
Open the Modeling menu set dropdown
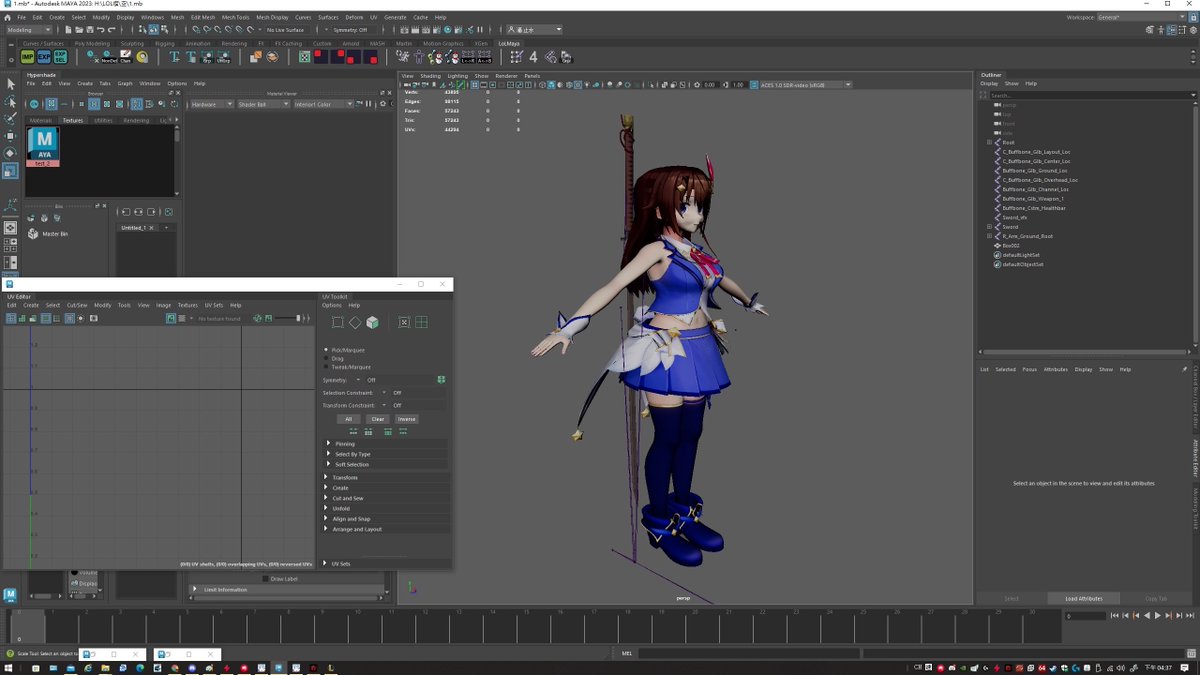click(30, 30)
